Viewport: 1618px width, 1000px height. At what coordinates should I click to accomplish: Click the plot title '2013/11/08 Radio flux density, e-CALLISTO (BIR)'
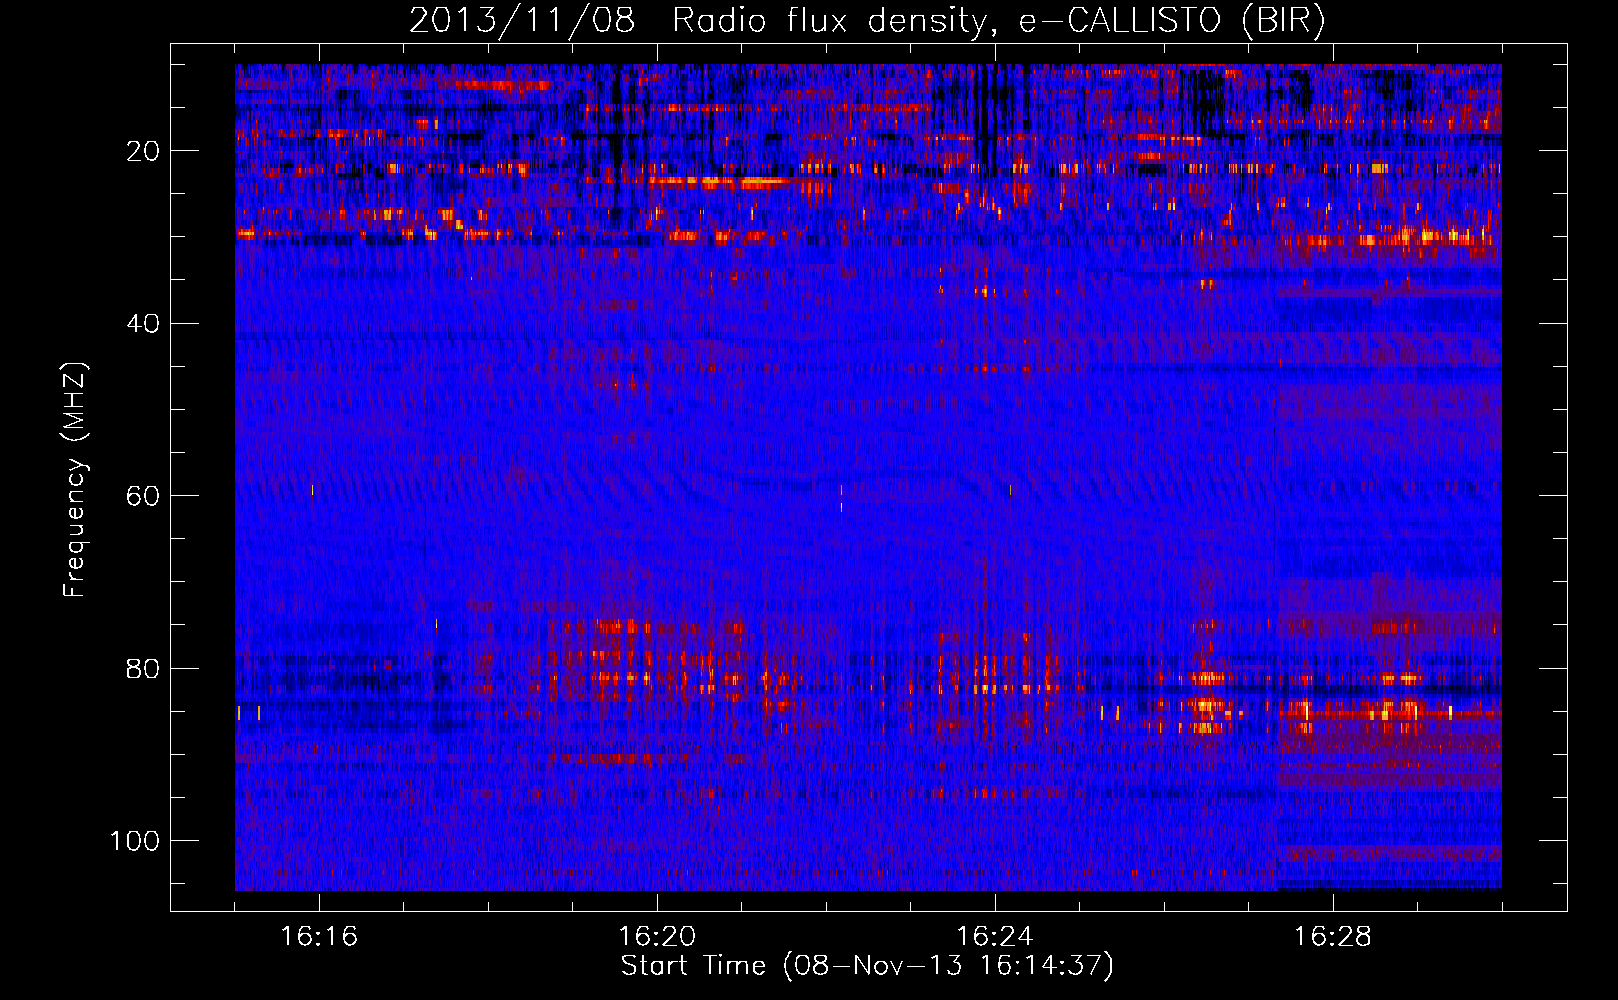click(x=867, y=21)
